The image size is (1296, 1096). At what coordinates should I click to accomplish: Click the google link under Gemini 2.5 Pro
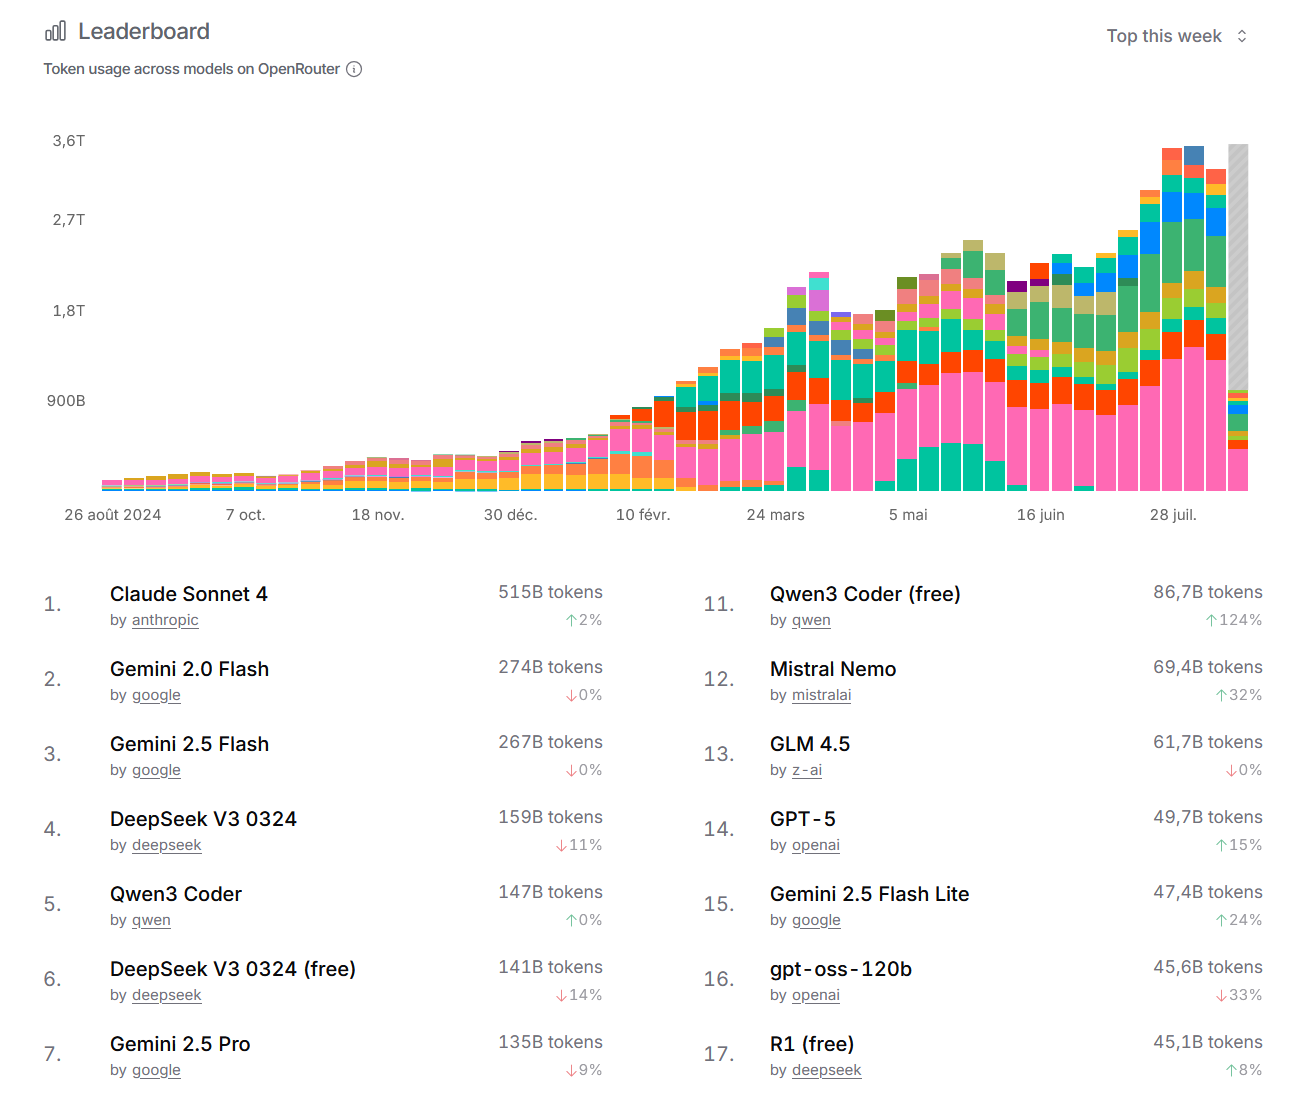click(156, 1070)
